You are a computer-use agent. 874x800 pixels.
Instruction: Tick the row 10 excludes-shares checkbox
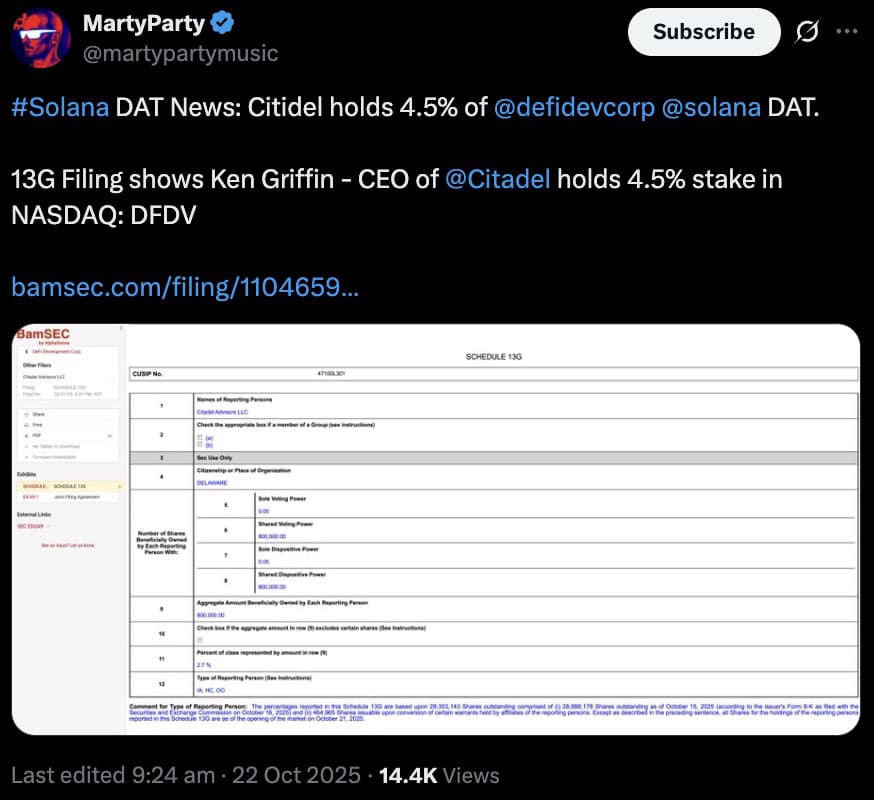(200, 640)
